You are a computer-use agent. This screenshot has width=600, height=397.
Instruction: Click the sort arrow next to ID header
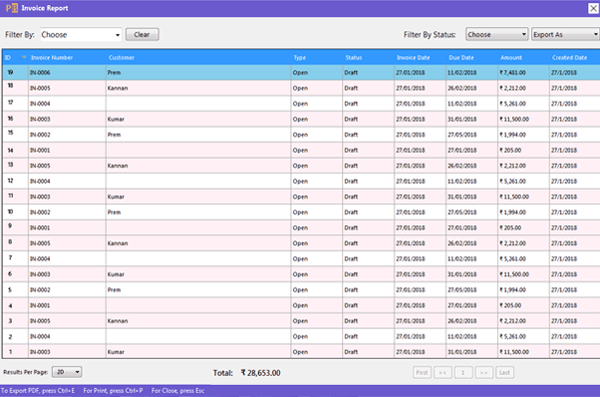click(x=24, y=57)
